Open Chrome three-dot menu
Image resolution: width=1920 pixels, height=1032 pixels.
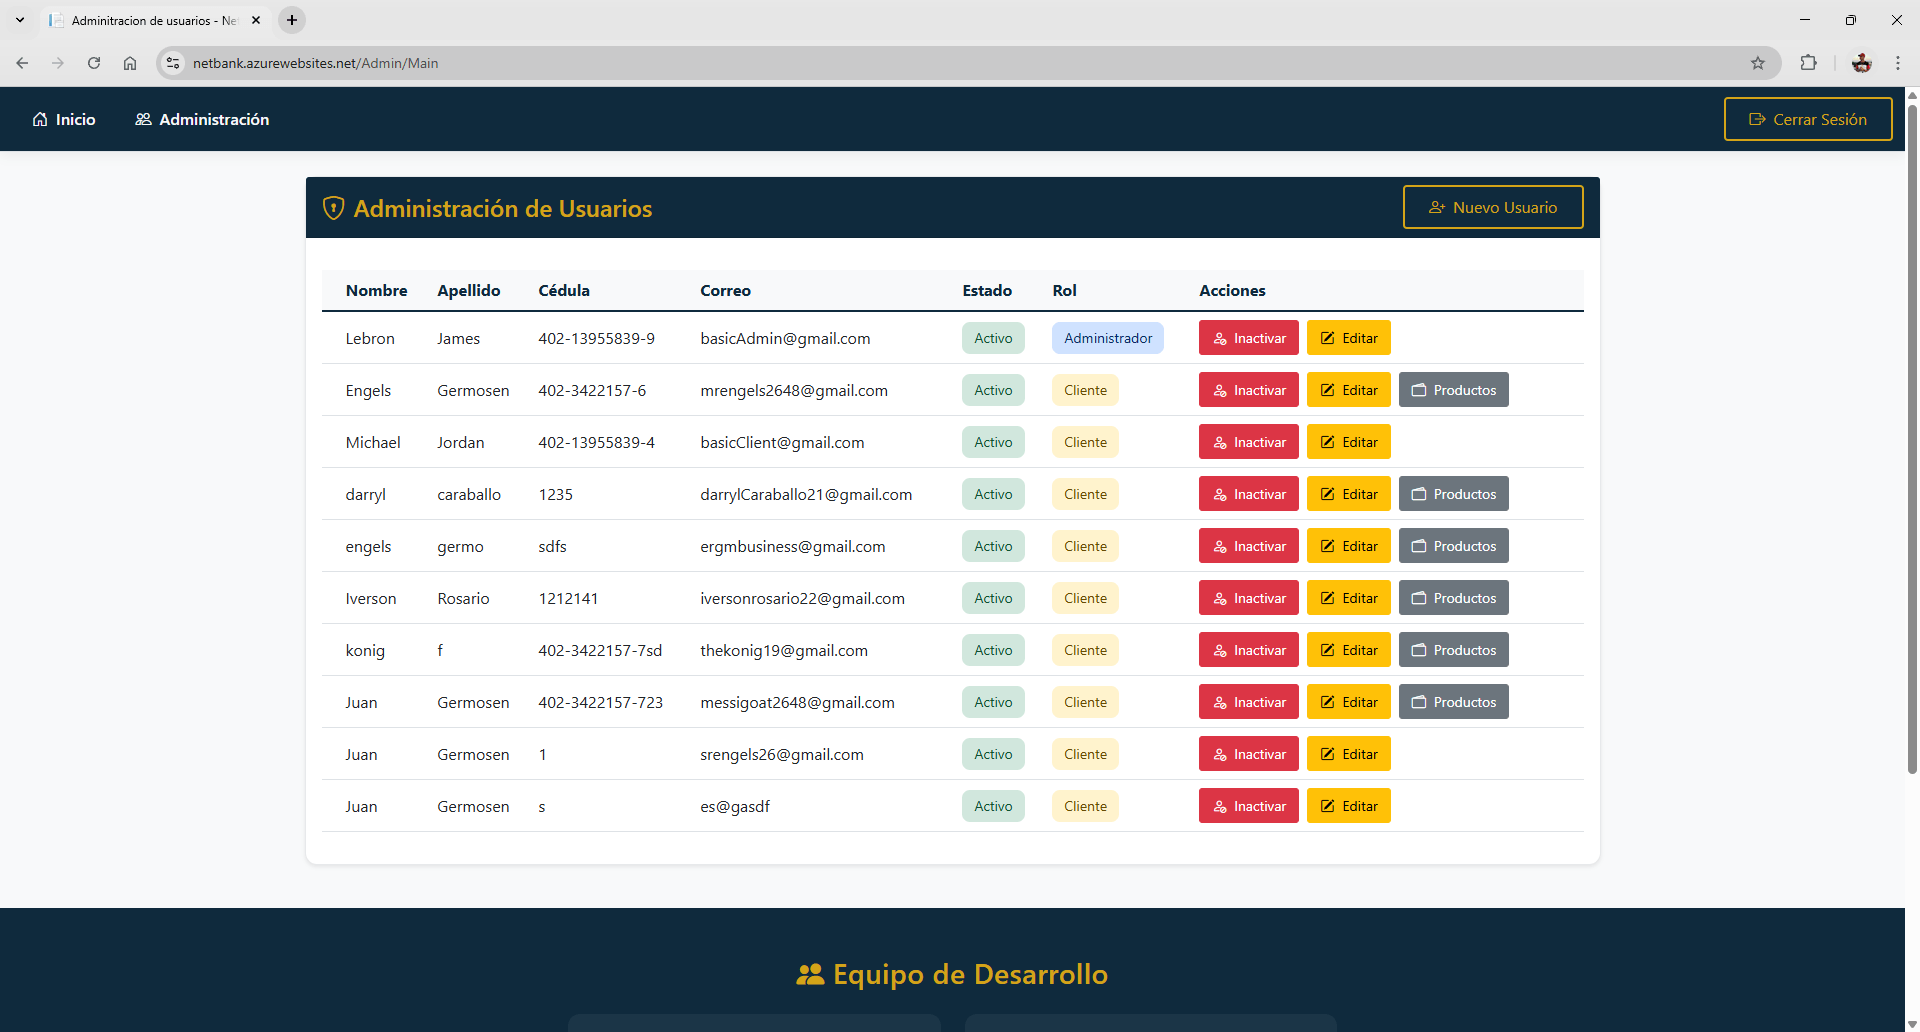pyautogui.click(x=1897, y=63)
